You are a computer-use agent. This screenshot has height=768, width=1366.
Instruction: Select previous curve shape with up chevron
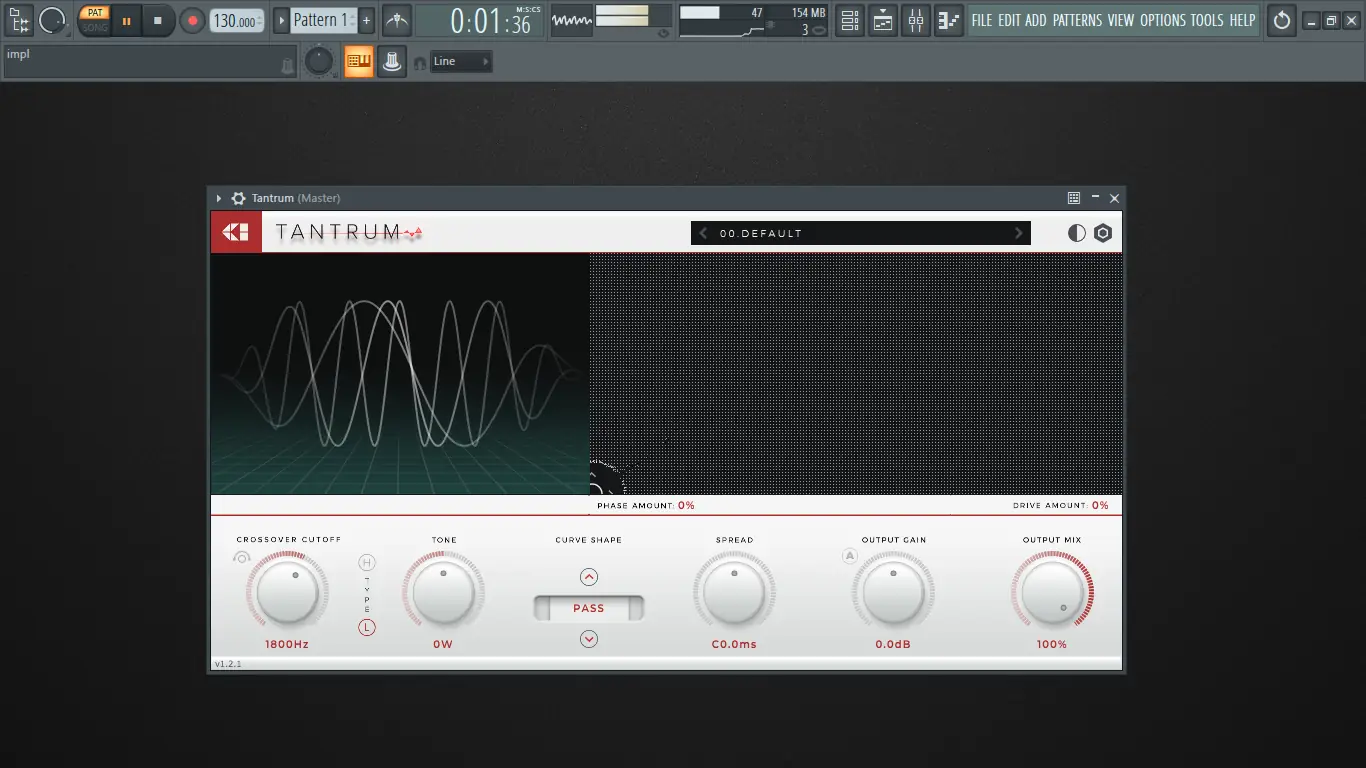tap(589, 576)
